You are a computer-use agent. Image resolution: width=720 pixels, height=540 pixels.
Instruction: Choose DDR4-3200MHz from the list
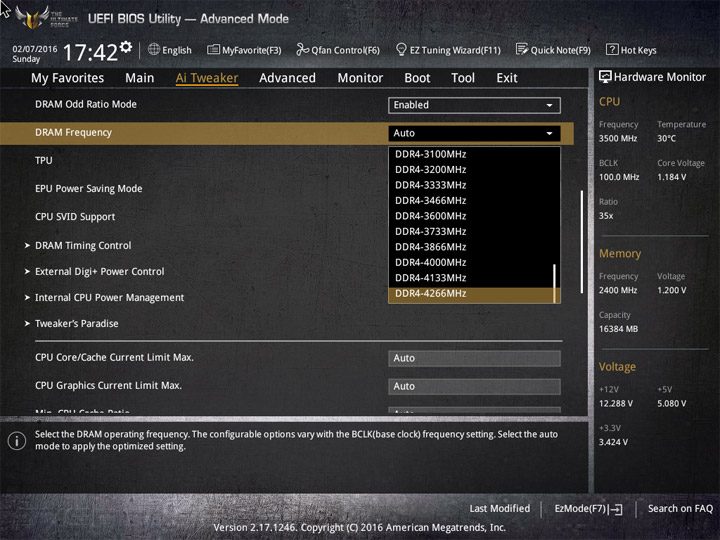(474, 169)
